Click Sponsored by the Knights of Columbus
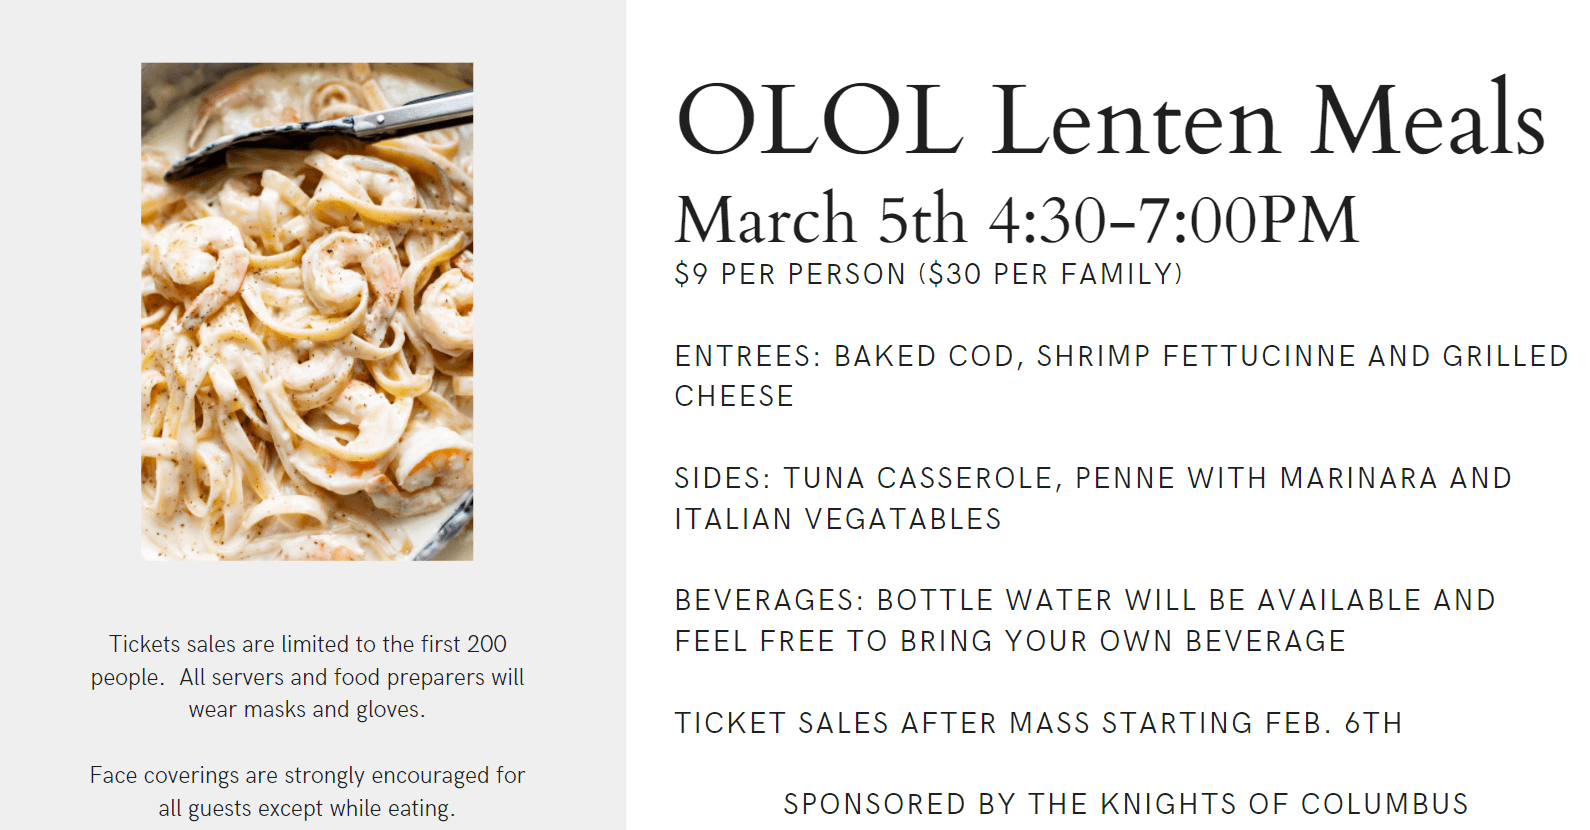The image size is (1590, 830). [x=1126, y=804]
